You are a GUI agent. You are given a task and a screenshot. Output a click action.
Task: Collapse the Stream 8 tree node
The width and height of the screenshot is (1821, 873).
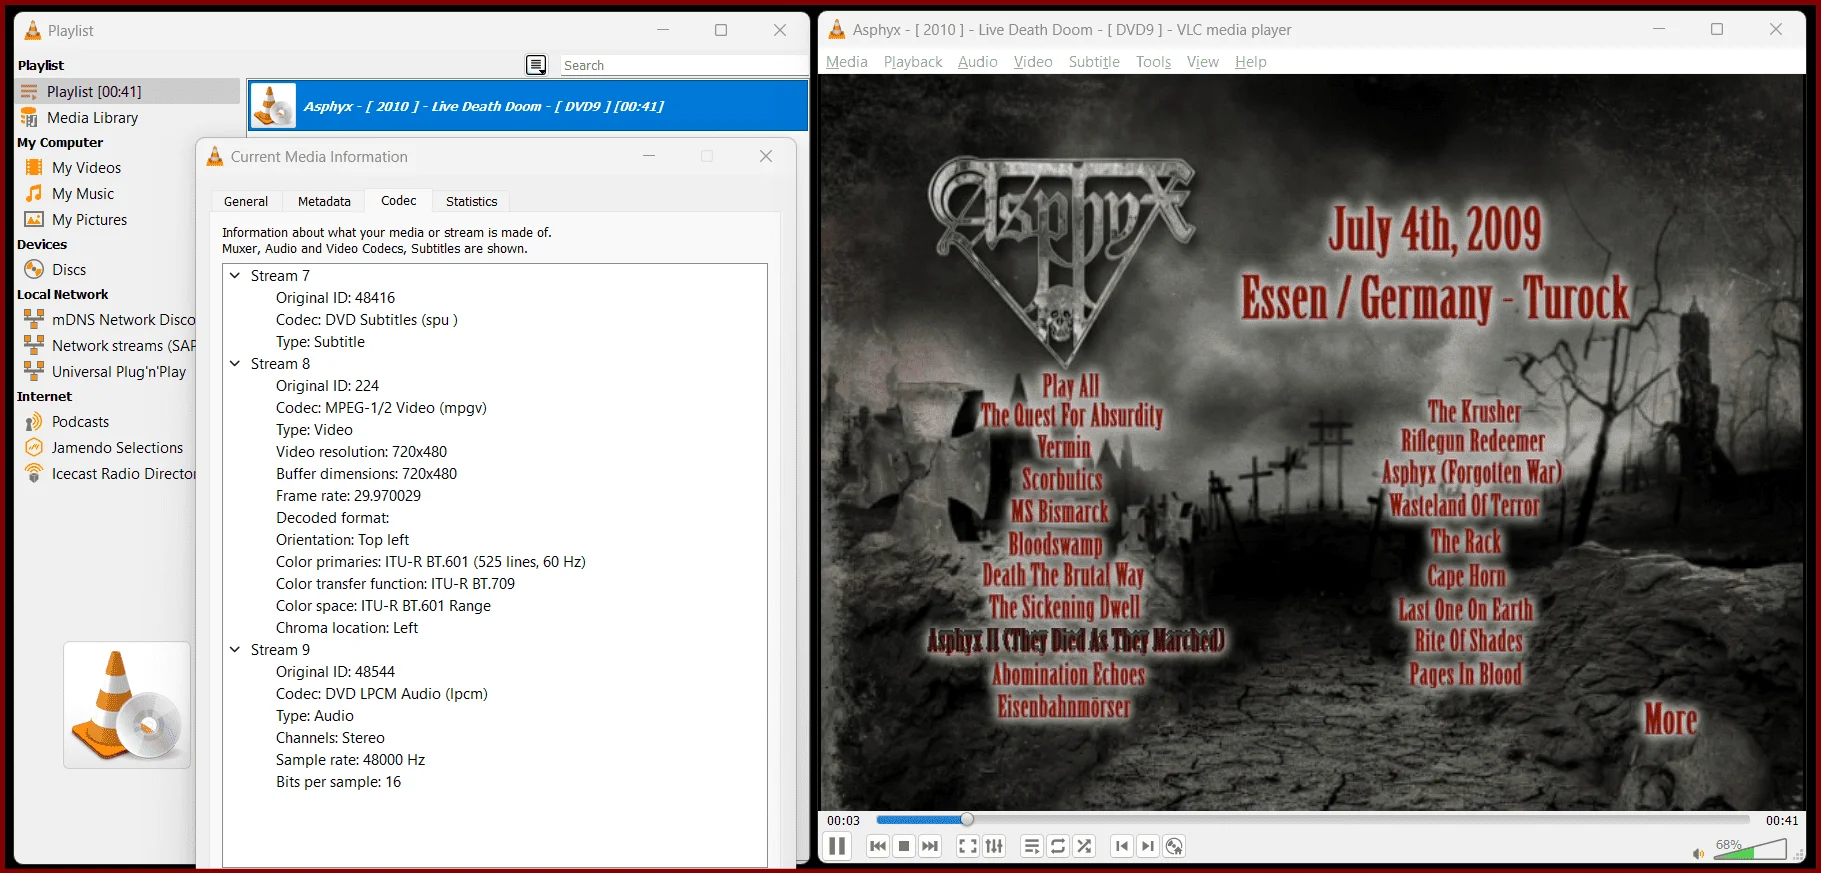pos(235,363)
